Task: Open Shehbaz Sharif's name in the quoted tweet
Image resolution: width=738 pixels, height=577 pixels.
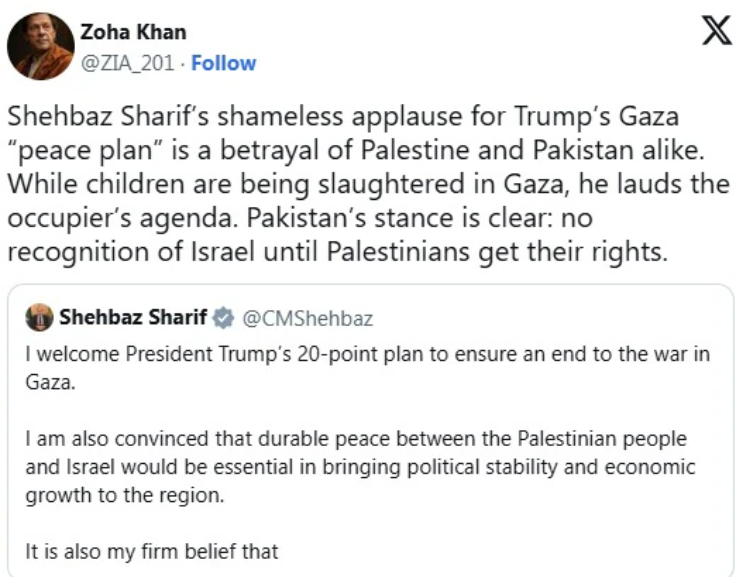Action: tap(133, 318)
